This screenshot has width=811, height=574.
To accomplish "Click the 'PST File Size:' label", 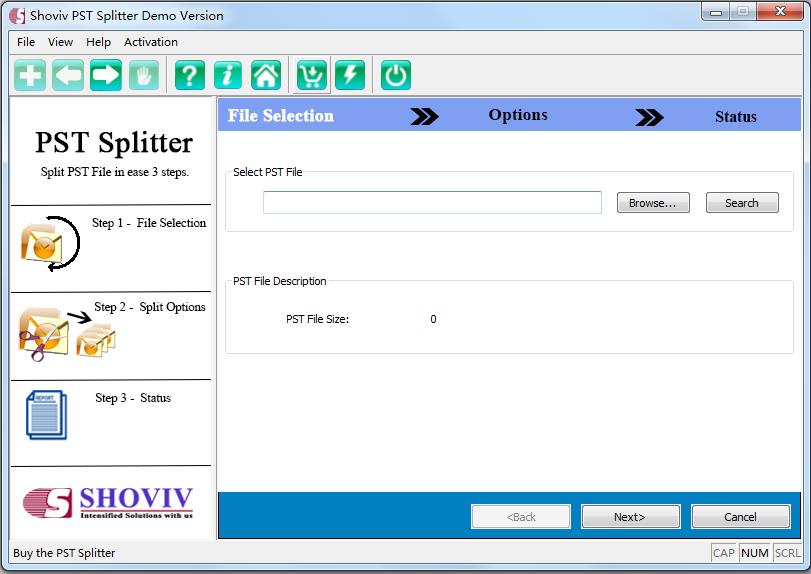I will (x=318, y=319).
